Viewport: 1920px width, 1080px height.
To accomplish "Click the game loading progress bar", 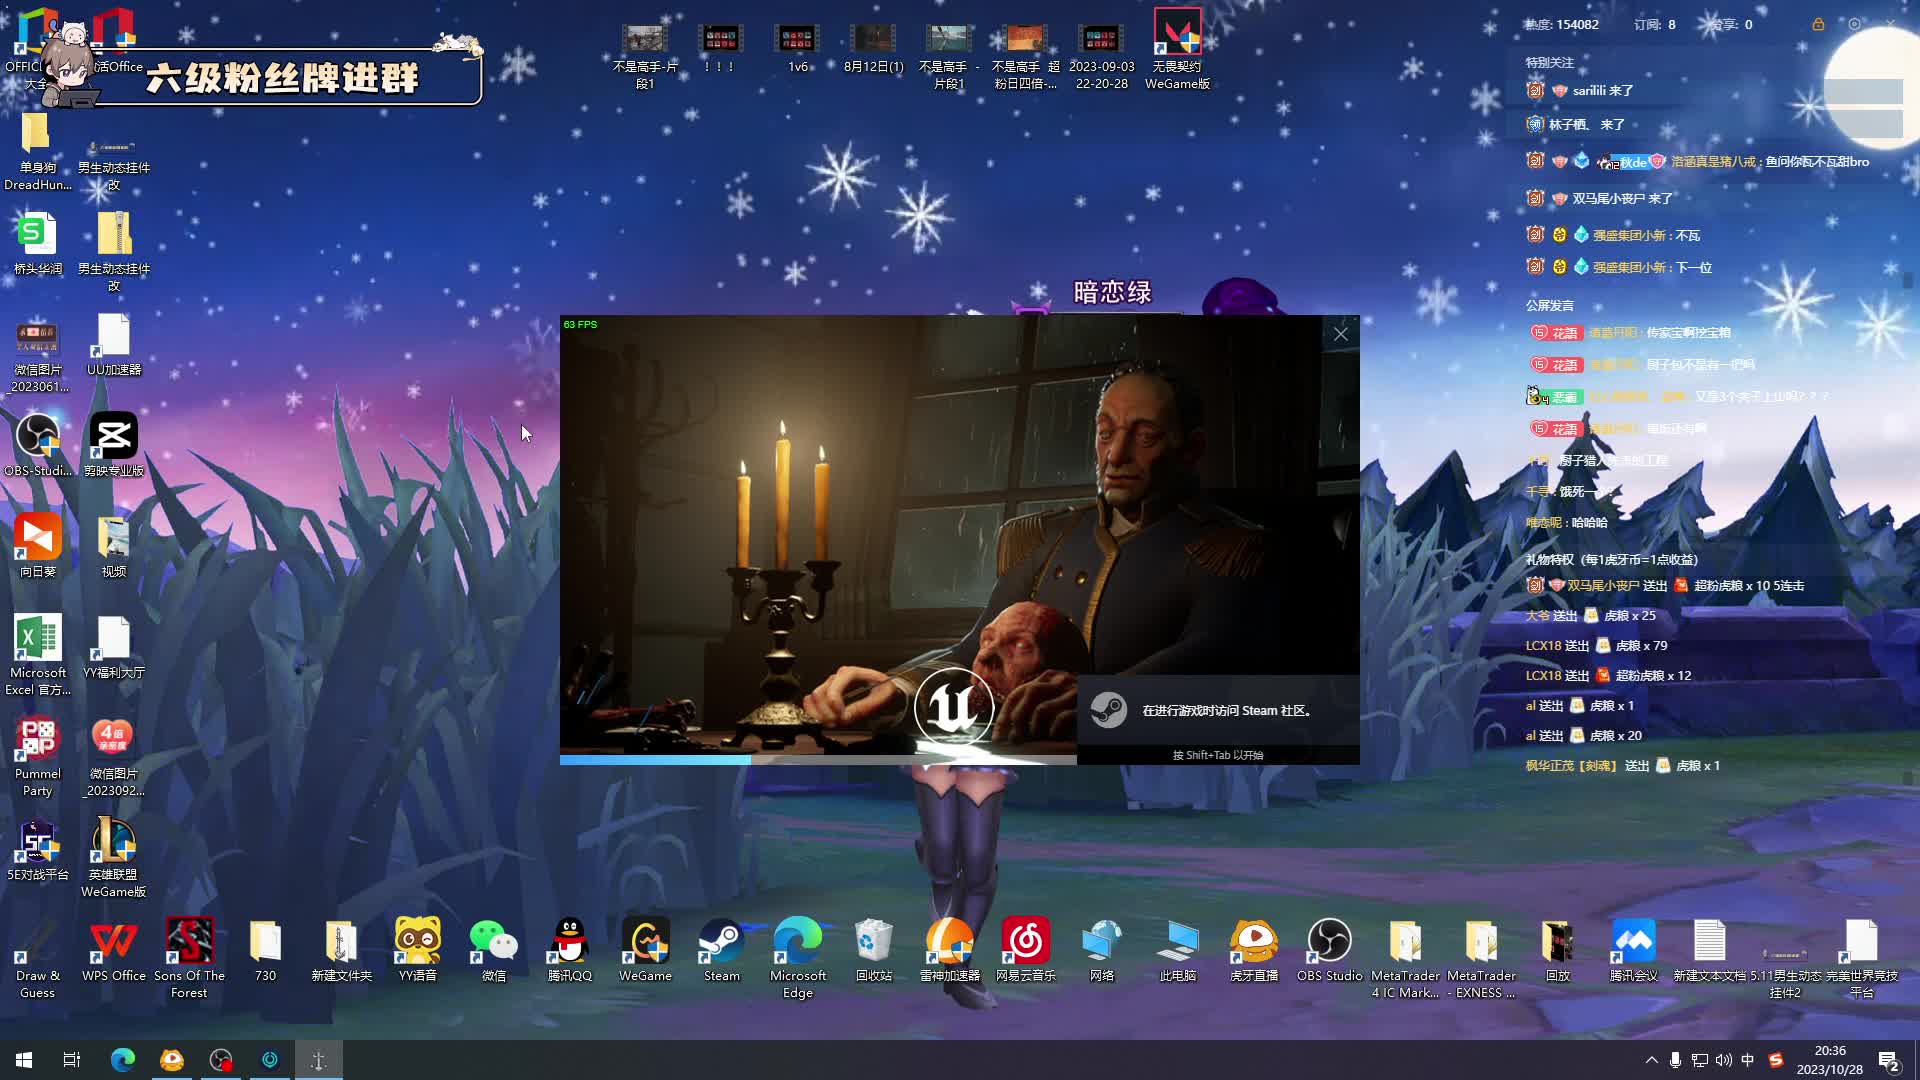I will coord(817,760).
